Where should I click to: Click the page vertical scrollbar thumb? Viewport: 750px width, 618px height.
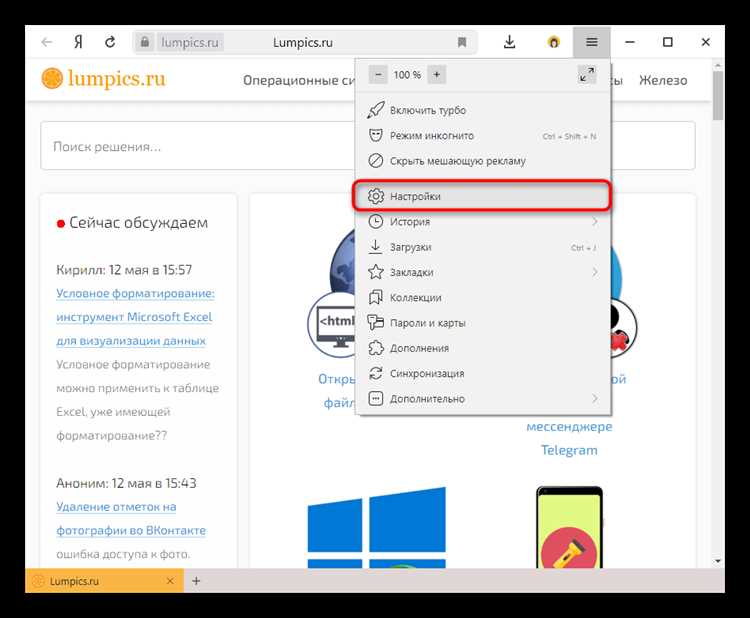pyautogui.click(x=717, y=96)
